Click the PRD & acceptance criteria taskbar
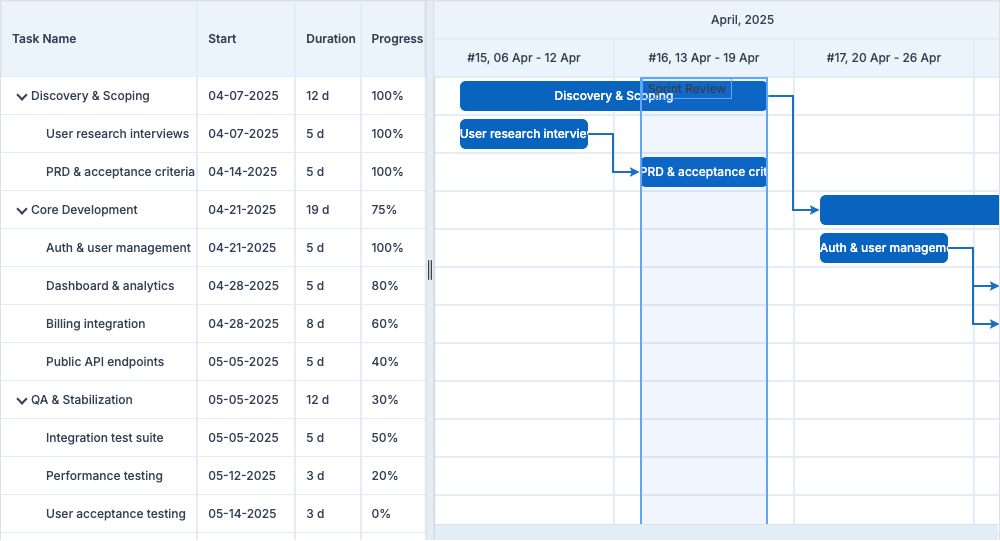Viewport: 1000px width, 541px height. [703, 172]
